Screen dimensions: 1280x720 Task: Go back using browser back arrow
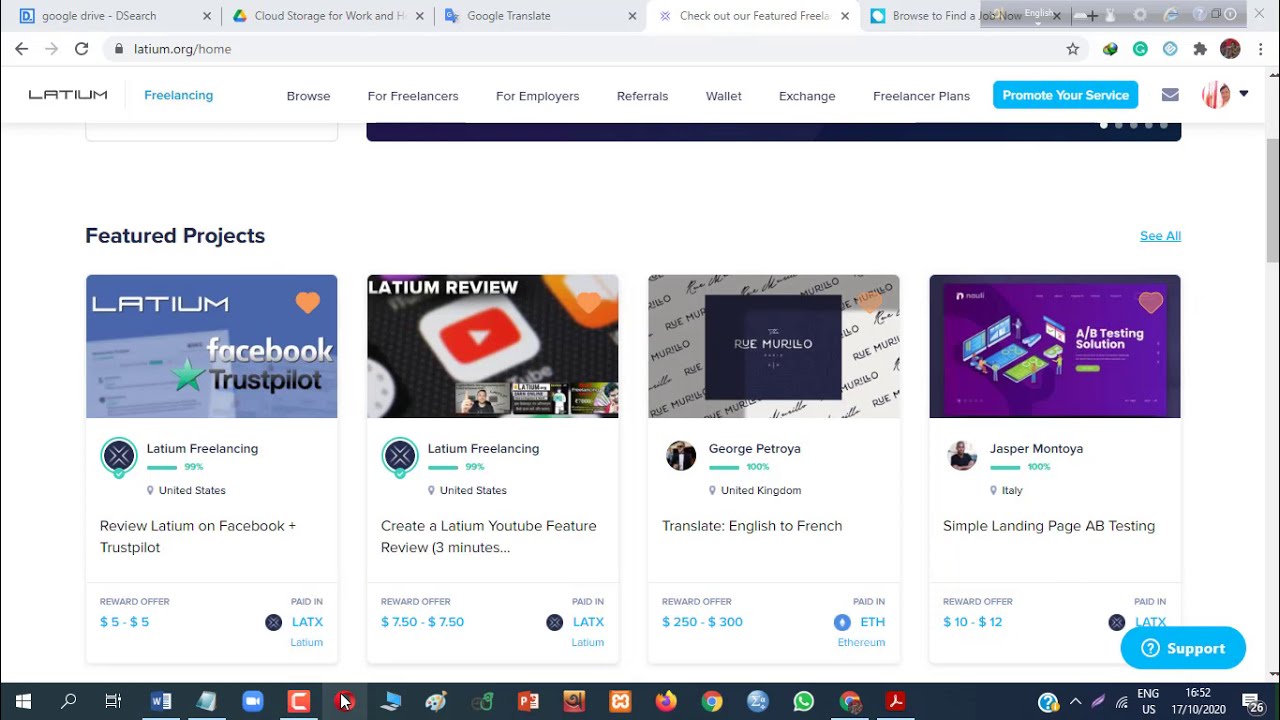coord(21,49)
